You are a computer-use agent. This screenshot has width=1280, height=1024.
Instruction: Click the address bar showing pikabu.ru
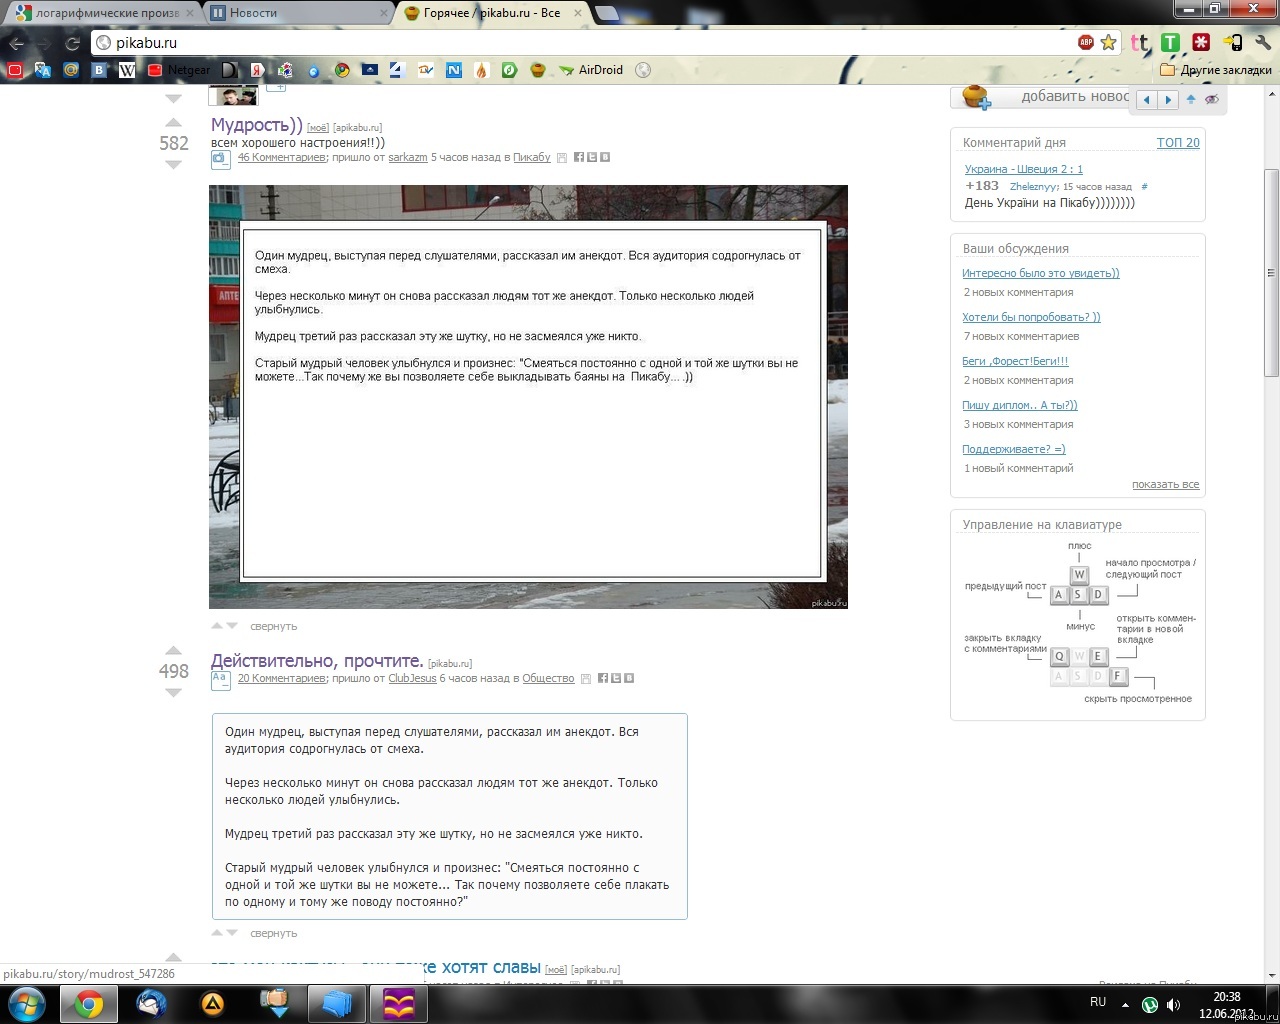click(580, 43)
